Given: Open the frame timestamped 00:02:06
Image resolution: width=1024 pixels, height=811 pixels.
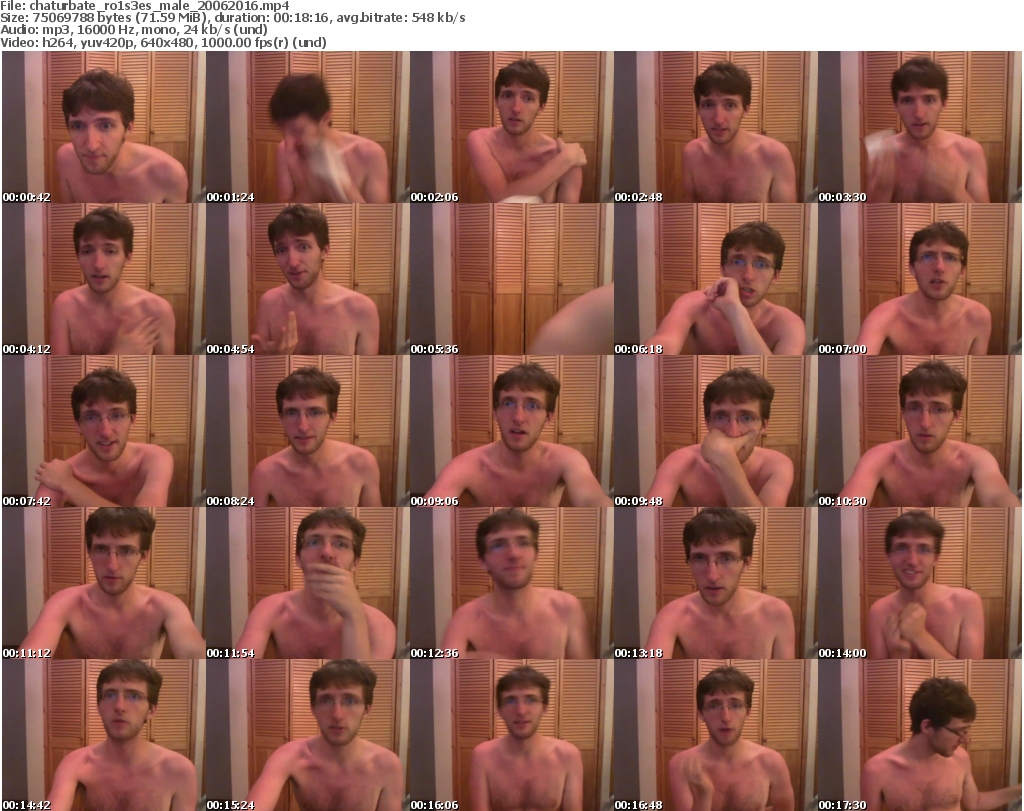Looking at the screenshot, I should (x=511, y=127).
